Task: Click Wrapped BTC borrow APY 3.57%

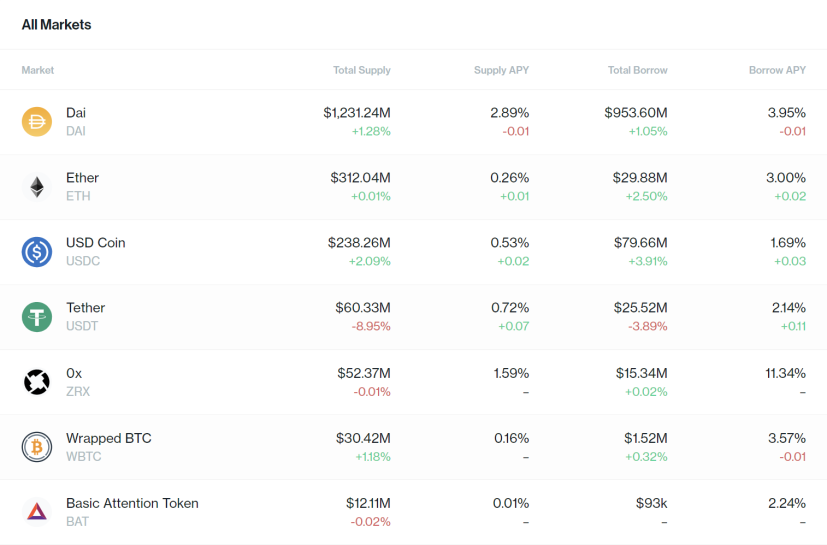Action: 787,438
